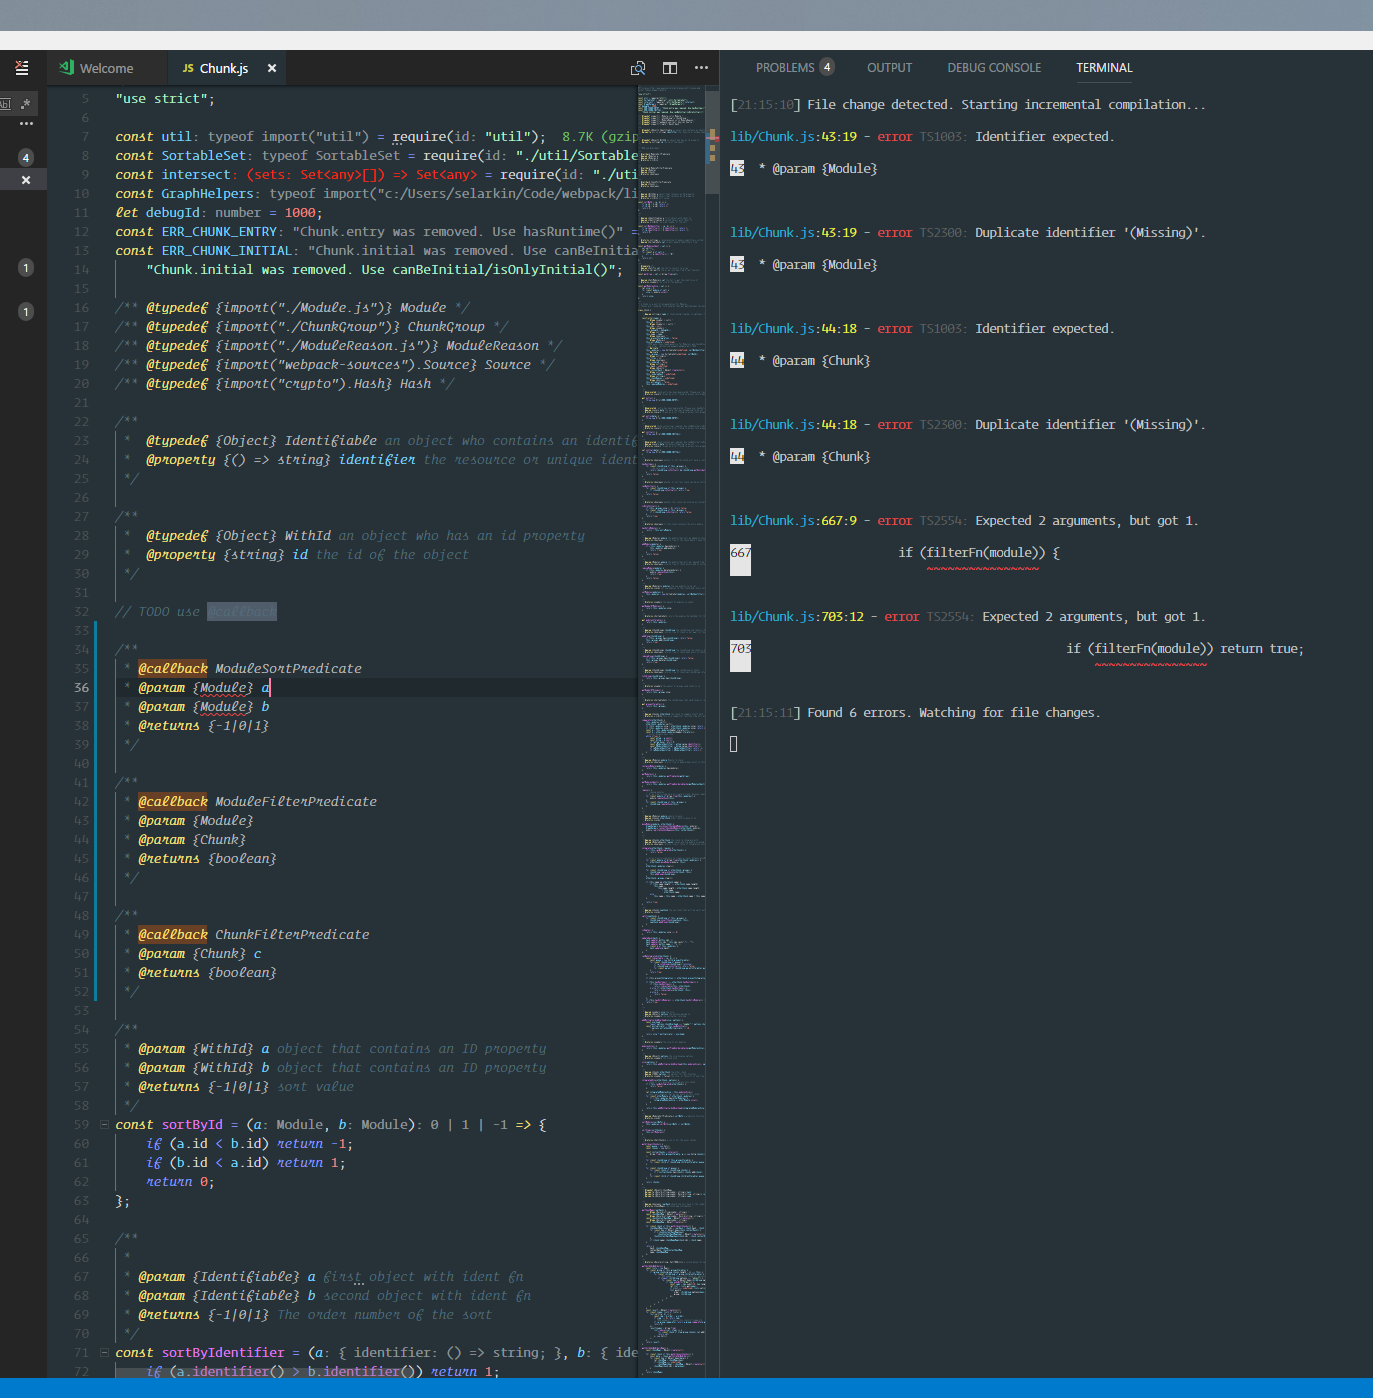The height and width of the screenshot is (1398, 1373).
Task: Click 'sortById' in the const declaration at line 59
Action: coord(192,1125)
